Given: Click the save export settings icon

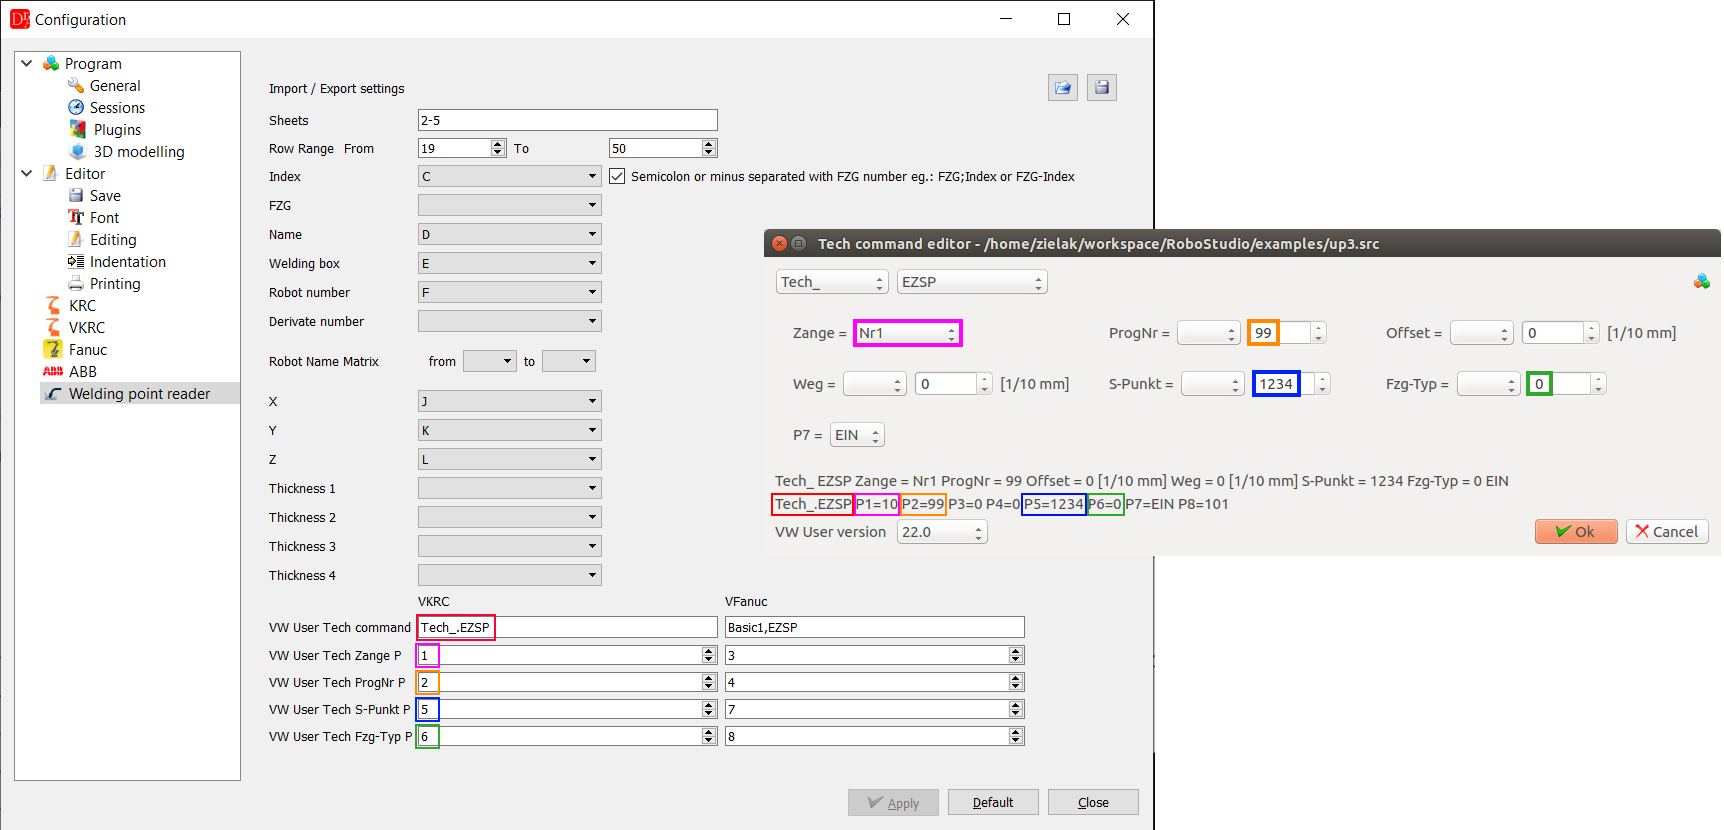Looking at the screenshot, I should point(1102,88).
